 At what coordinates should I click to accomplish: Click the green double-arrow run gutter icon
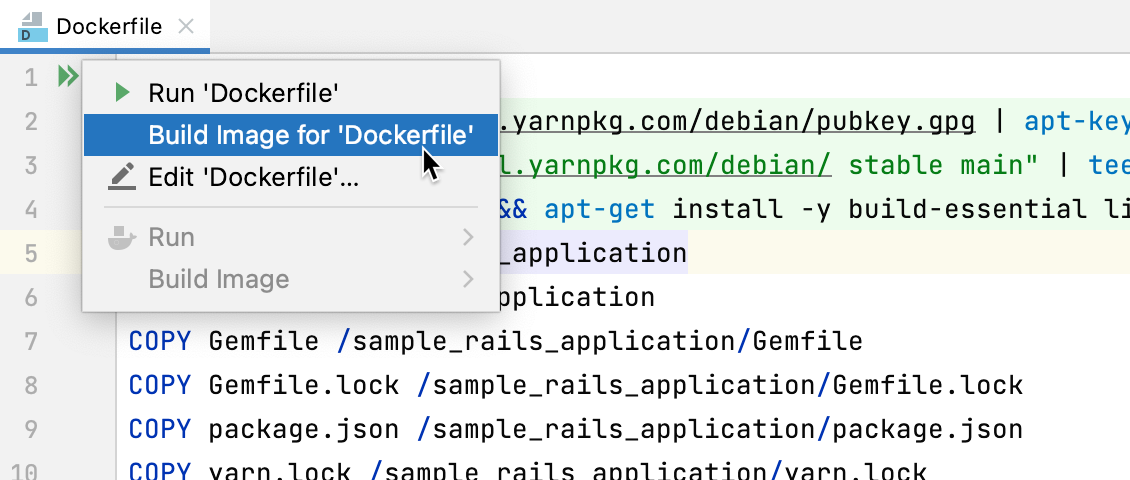tap(68, 76)
